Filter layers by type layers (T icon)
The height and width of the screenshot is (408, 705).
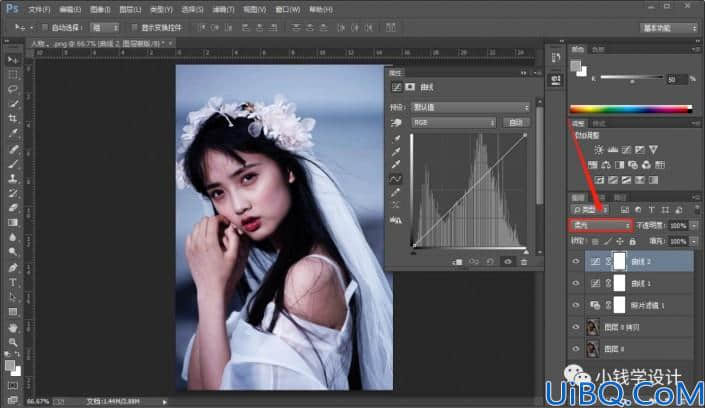click(651, 210)
